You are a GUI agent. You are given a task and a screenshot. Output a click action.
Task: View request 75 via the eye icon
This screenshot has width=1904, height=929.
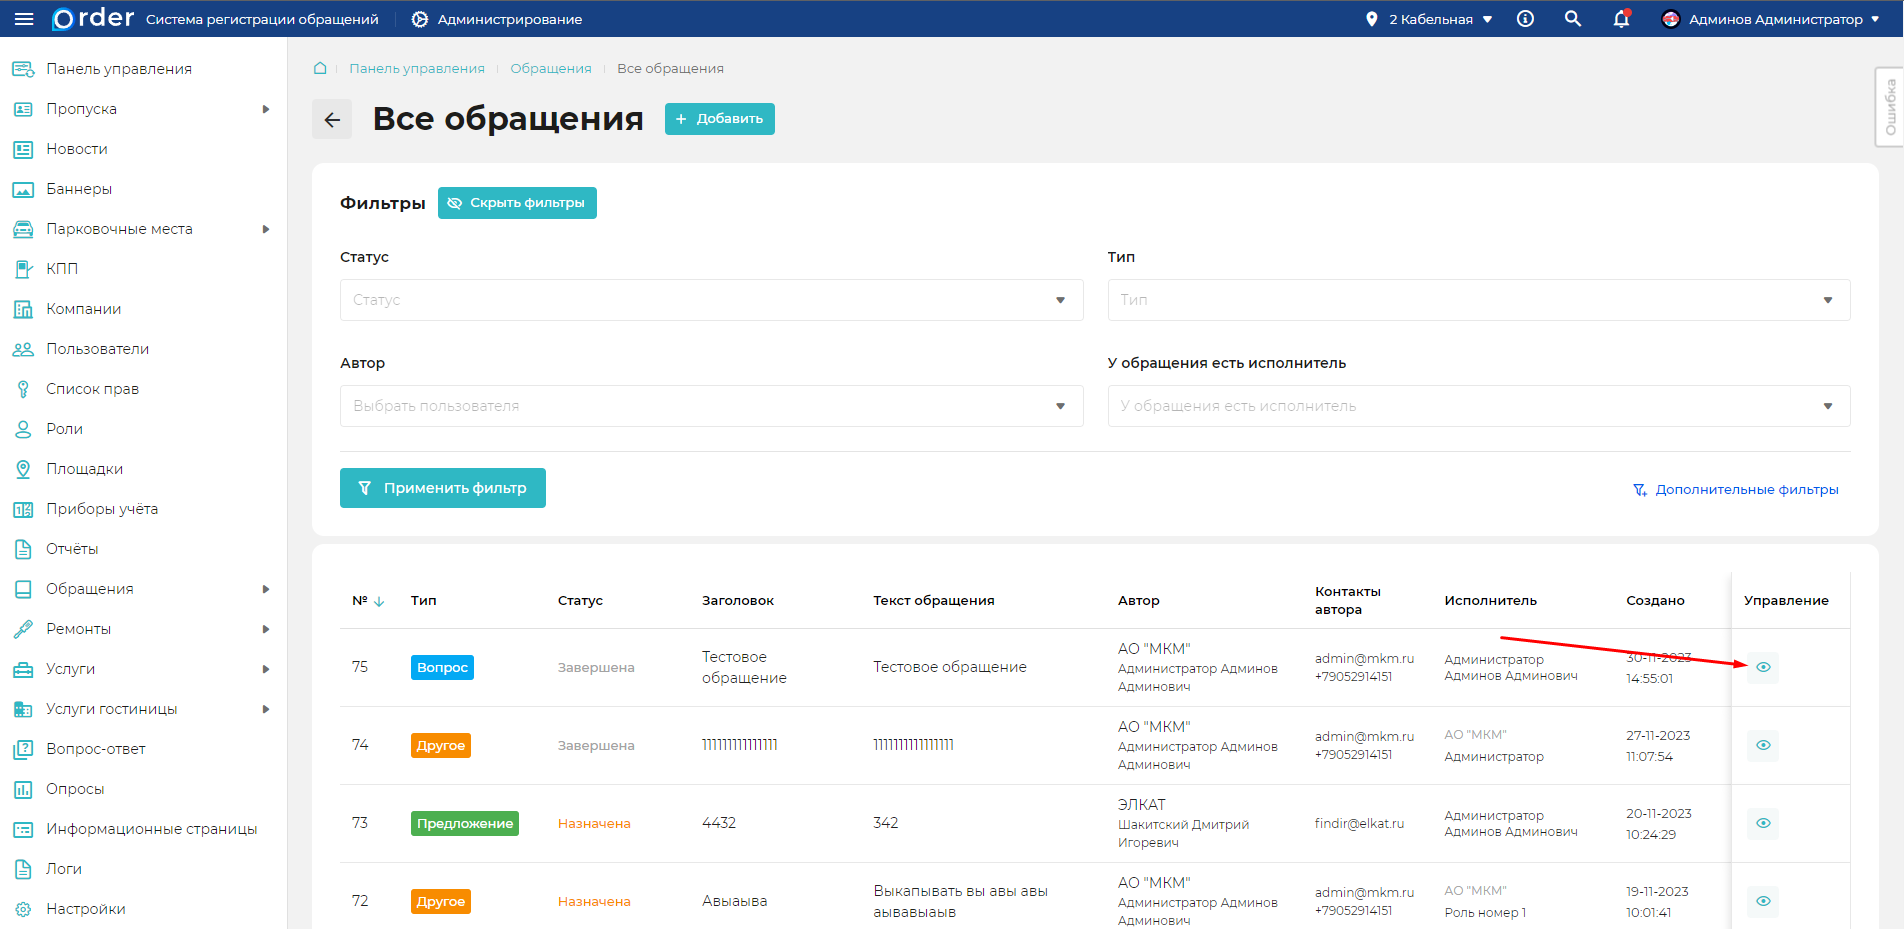[x=1763, y=667]
